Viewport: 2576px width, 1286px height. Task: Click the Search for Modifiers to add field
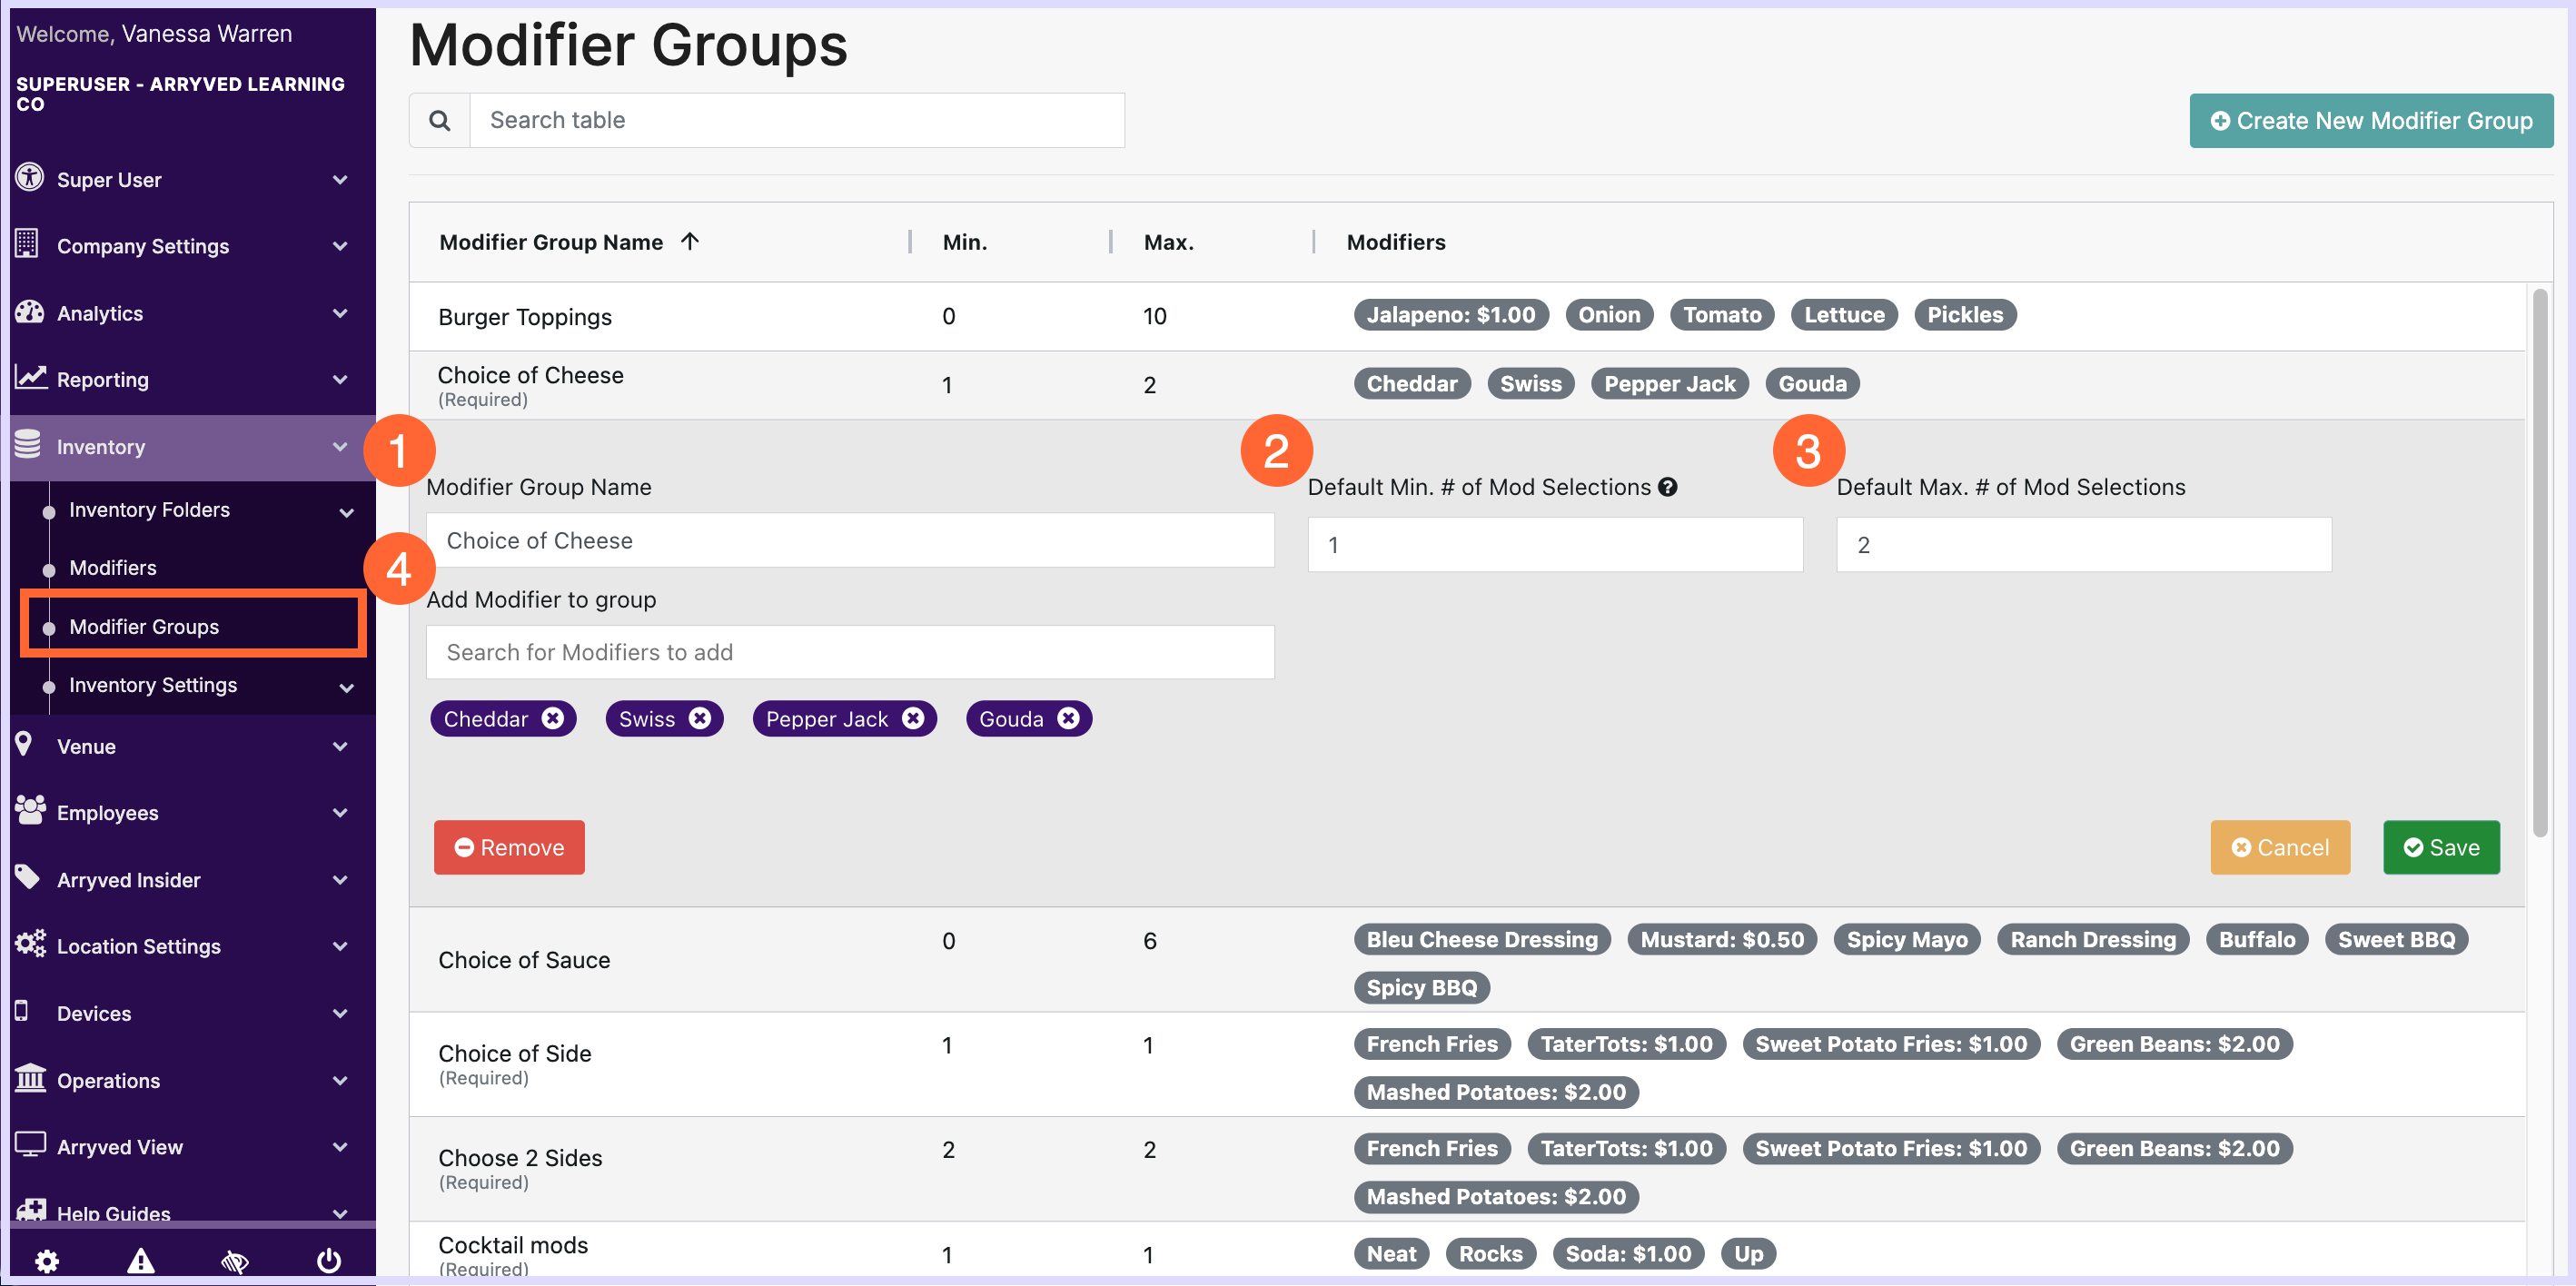[850, 652]
